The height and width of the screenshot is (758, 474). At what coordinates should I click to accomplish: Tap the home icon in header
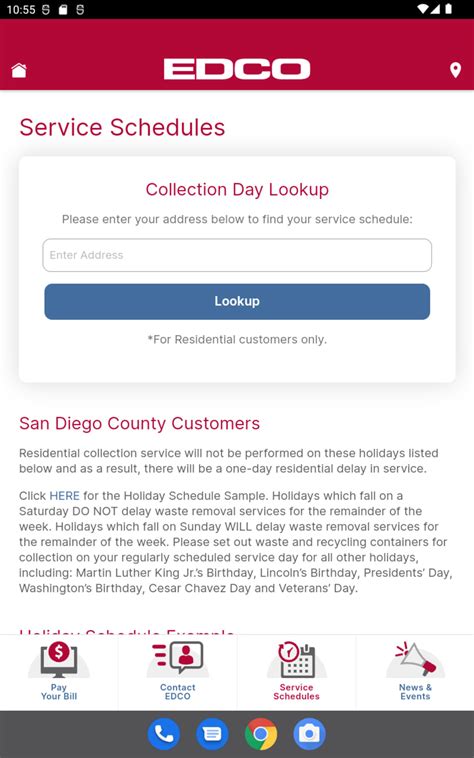pos(19,70)
